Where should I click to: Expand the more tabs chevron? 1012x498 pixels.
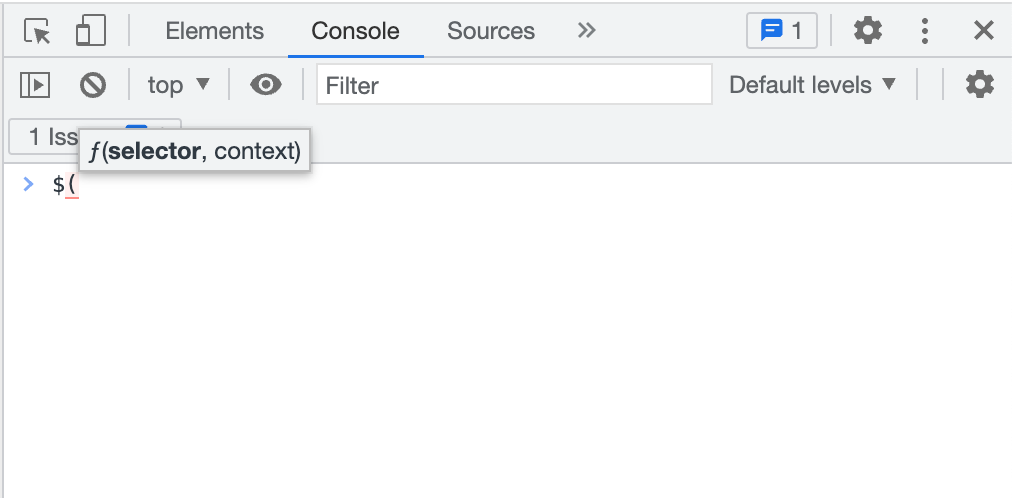coord(587,31)
